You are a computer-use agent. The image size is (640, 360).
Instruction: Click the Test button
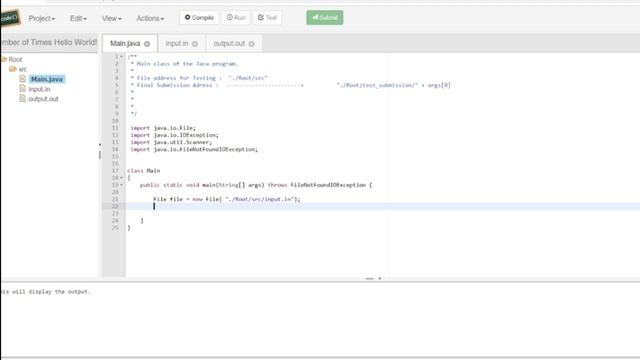(267, 18)
